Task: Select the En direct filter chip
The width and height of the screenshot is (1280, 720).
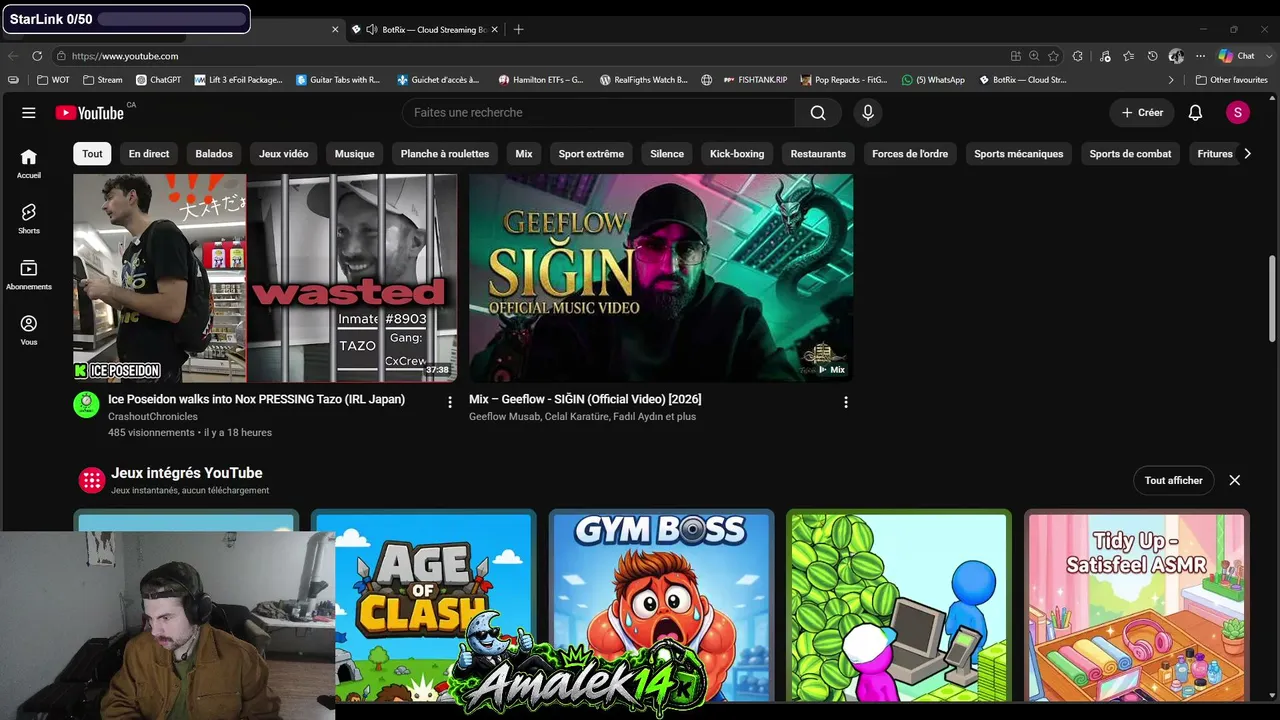Action: pyautogui.click(x=149, y=154)
